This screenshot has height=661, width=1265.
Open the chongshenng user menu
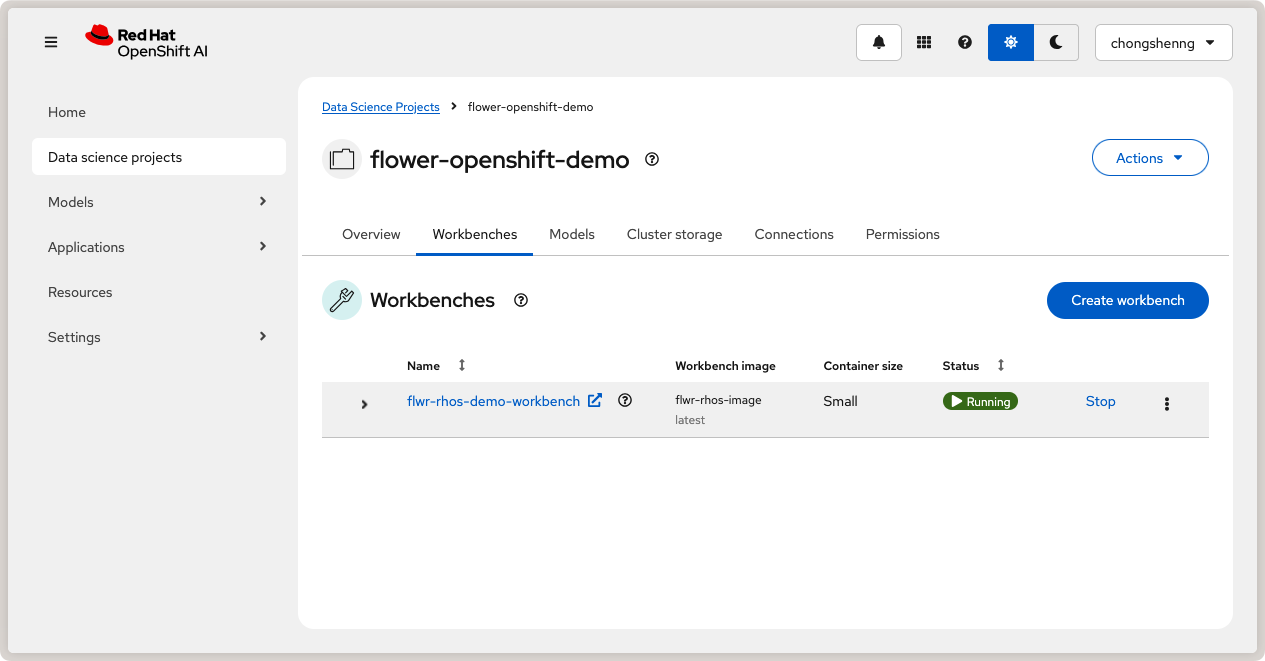pyautogui.click(x=1163, y=43)
